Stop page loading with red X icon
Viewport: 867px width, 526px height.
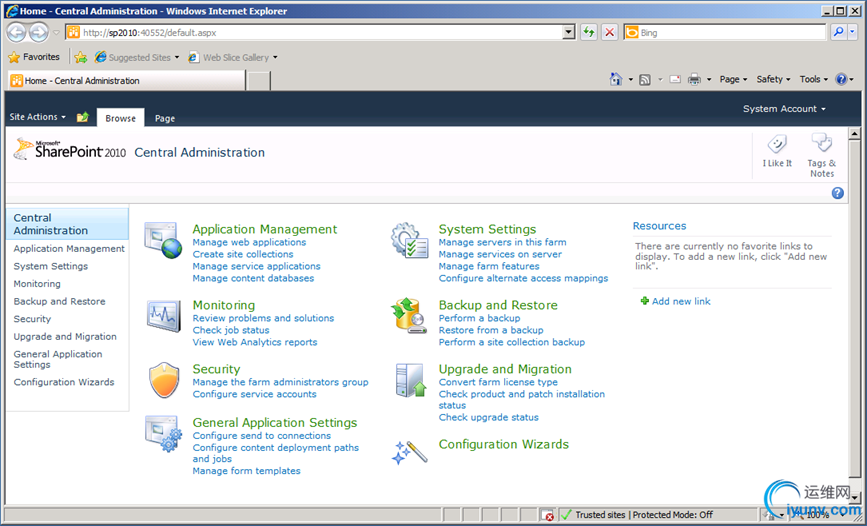pyautogui.click(x=609, y=33)
